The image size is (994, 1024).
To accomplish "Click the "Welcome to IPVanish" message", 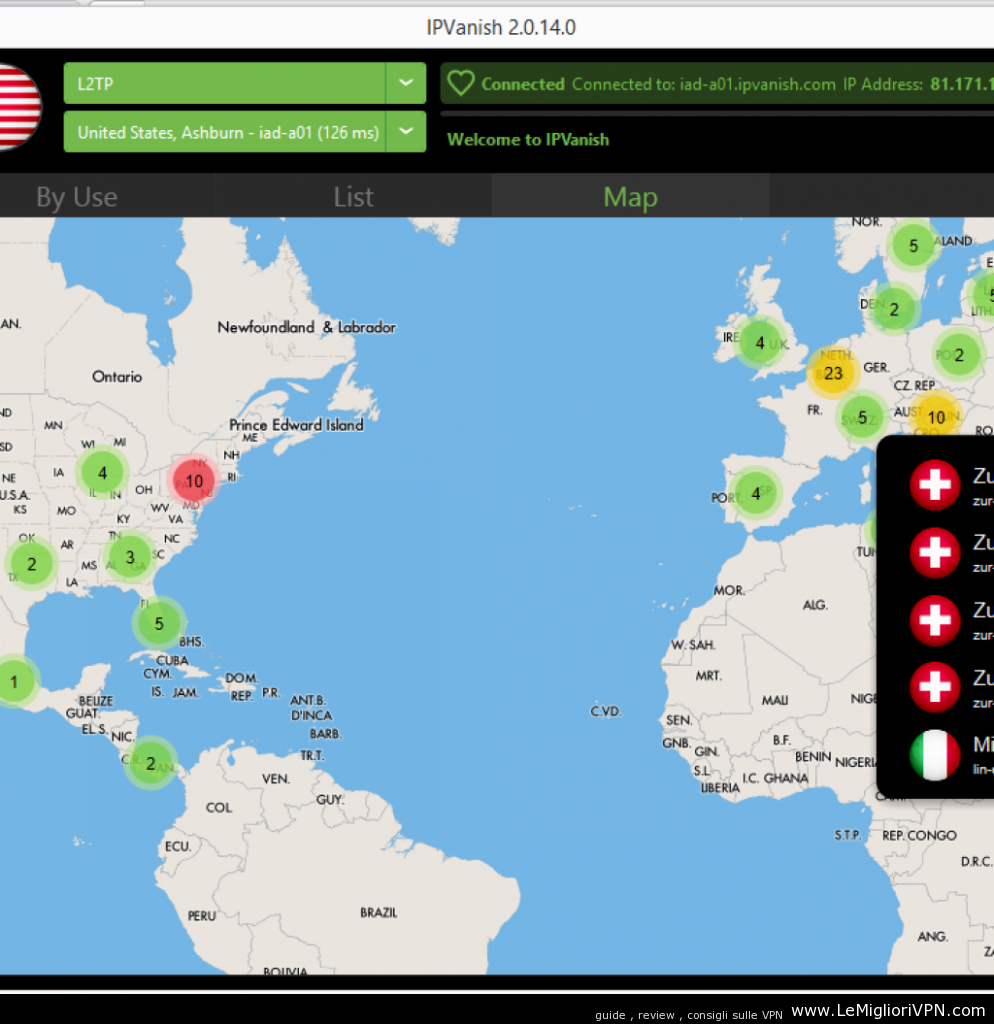I will tap(528, 140).
